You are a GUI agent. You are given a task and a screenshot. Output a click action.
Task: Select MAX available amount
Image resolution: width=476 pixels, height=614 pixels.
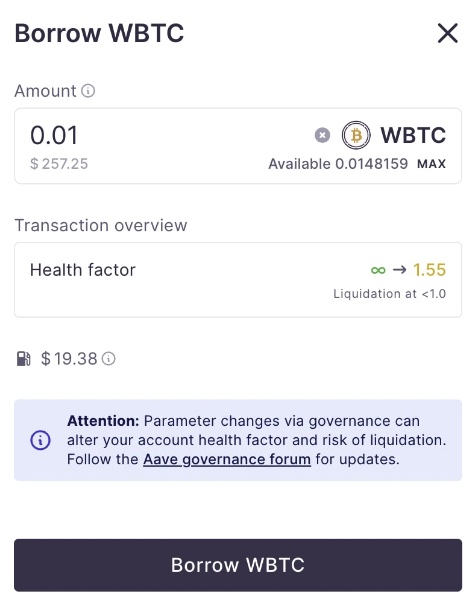click(431, 164)
